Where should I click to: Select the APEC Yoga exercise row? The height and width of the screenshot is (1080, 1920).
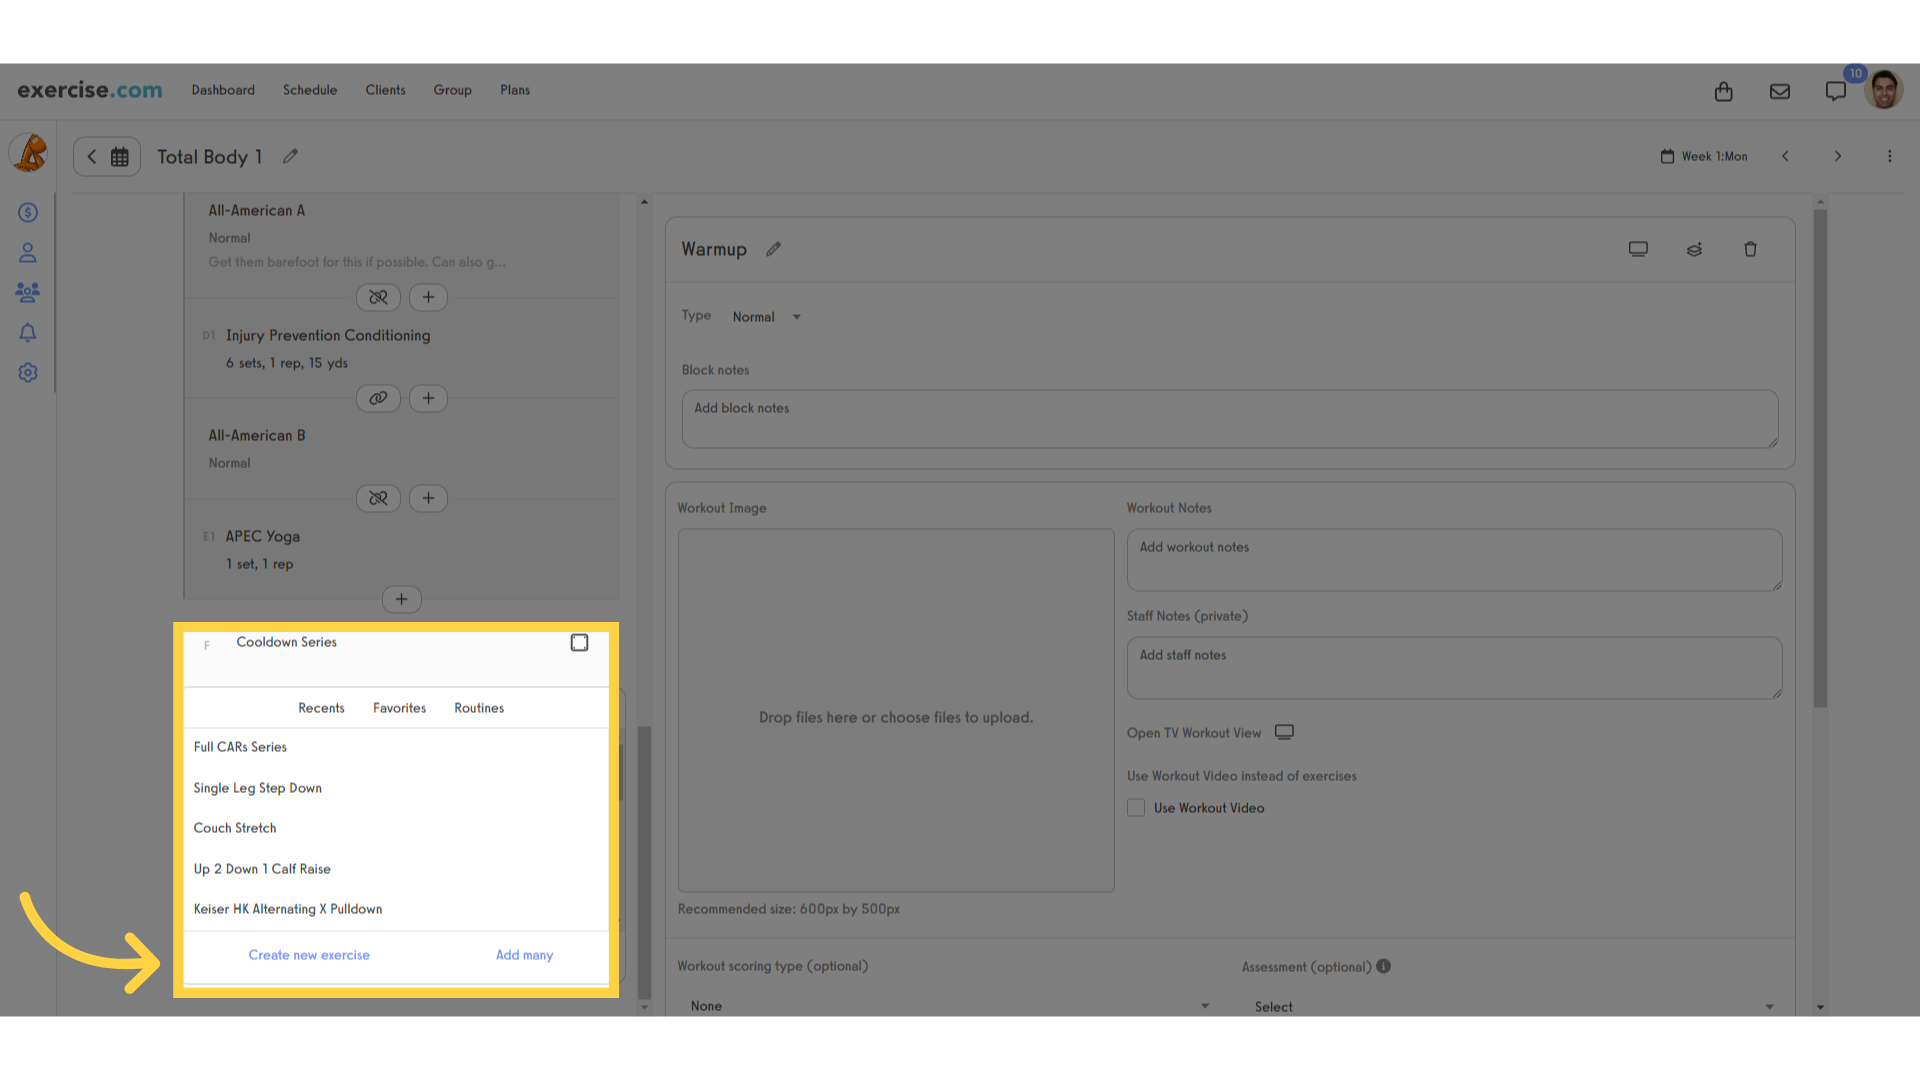[x=402, y=550]
